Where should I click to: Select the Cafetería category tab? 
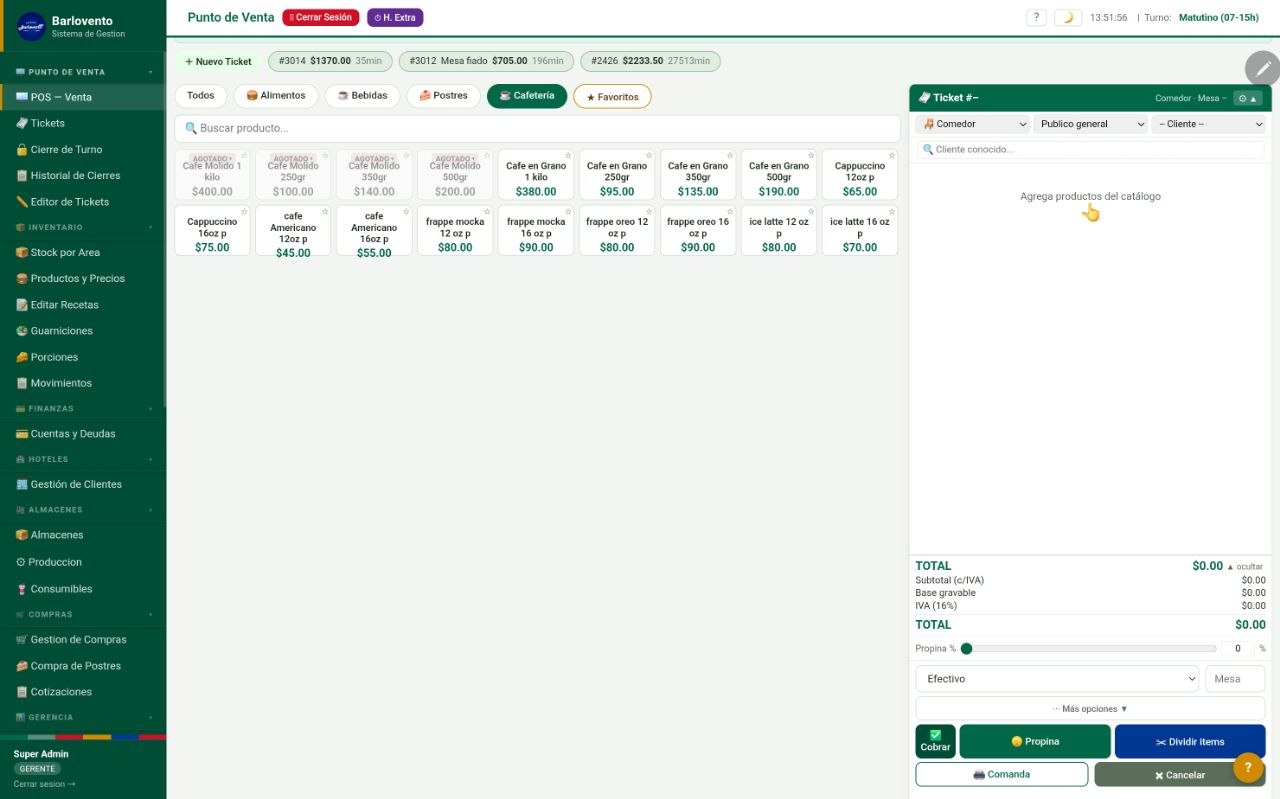point(527,96)
